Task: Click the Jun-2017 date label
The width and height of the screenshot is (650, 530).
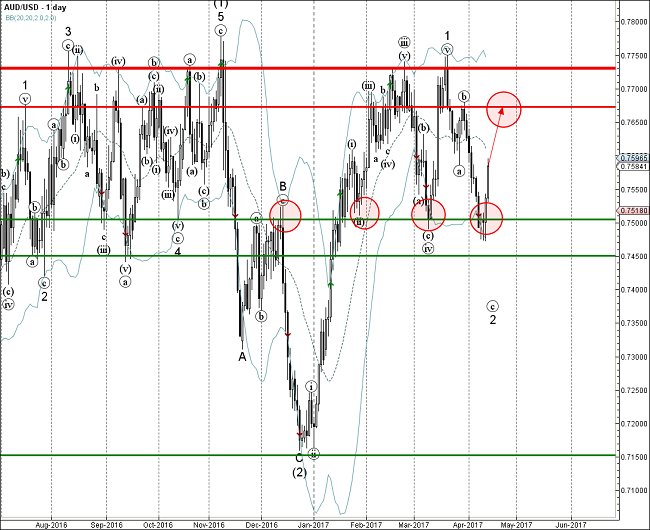Action: coord(569,523)
